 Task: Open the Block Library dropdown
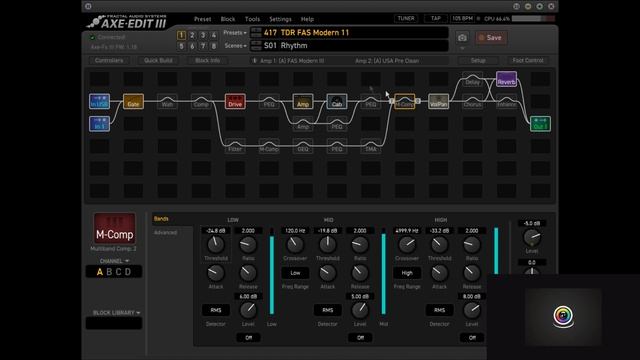(x=116, y=313)
